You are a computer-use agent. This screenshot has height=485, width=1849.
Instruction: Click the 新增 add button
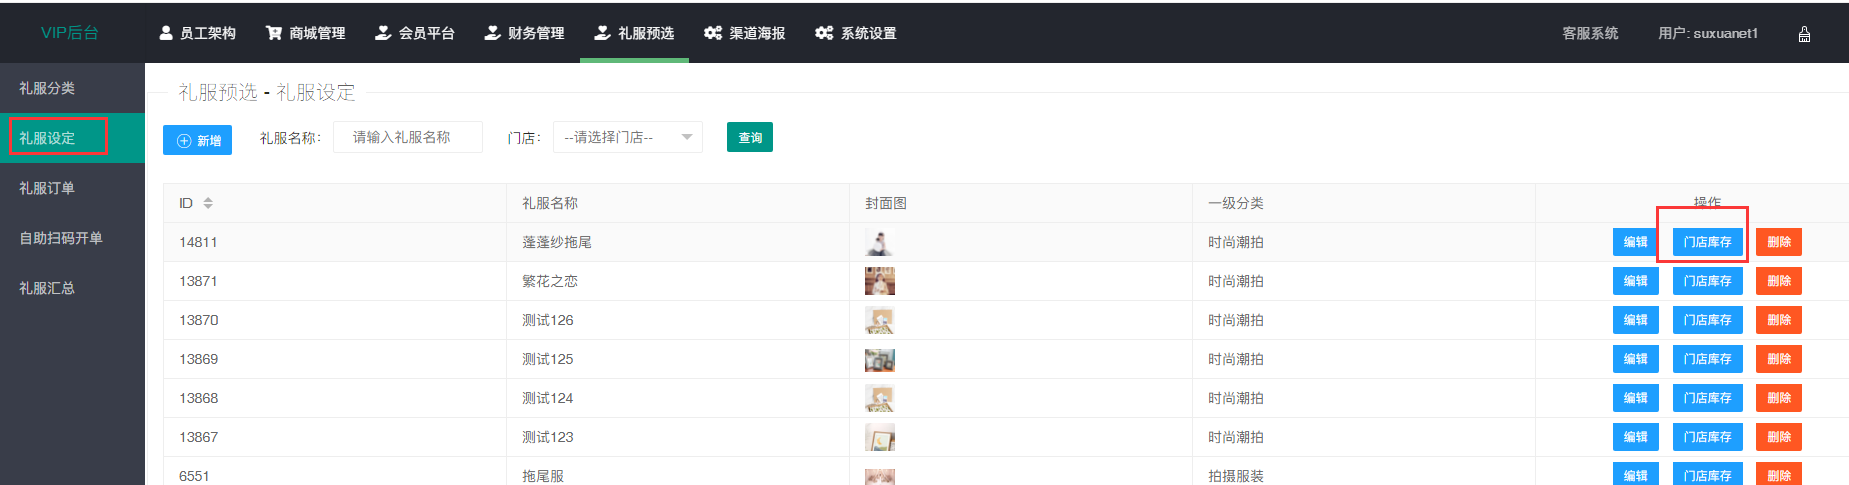point(197,141)
